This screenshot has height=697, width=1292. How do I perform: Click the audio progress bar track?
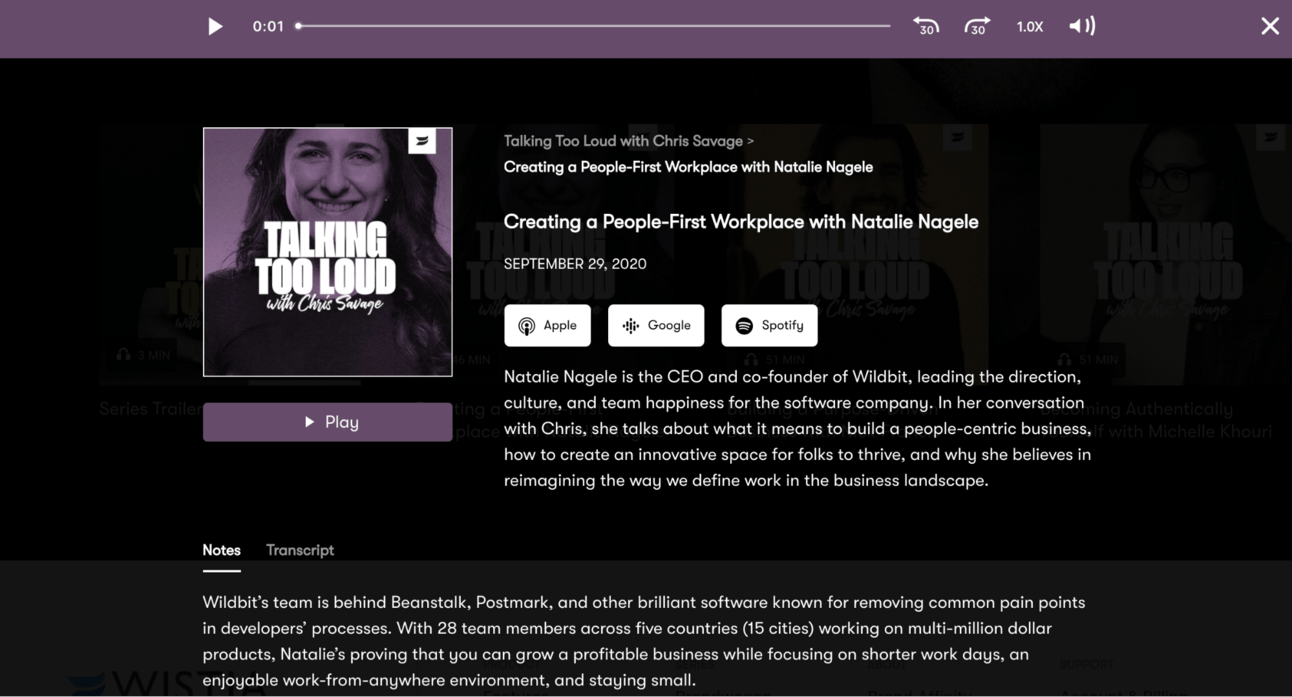(594, 26)
